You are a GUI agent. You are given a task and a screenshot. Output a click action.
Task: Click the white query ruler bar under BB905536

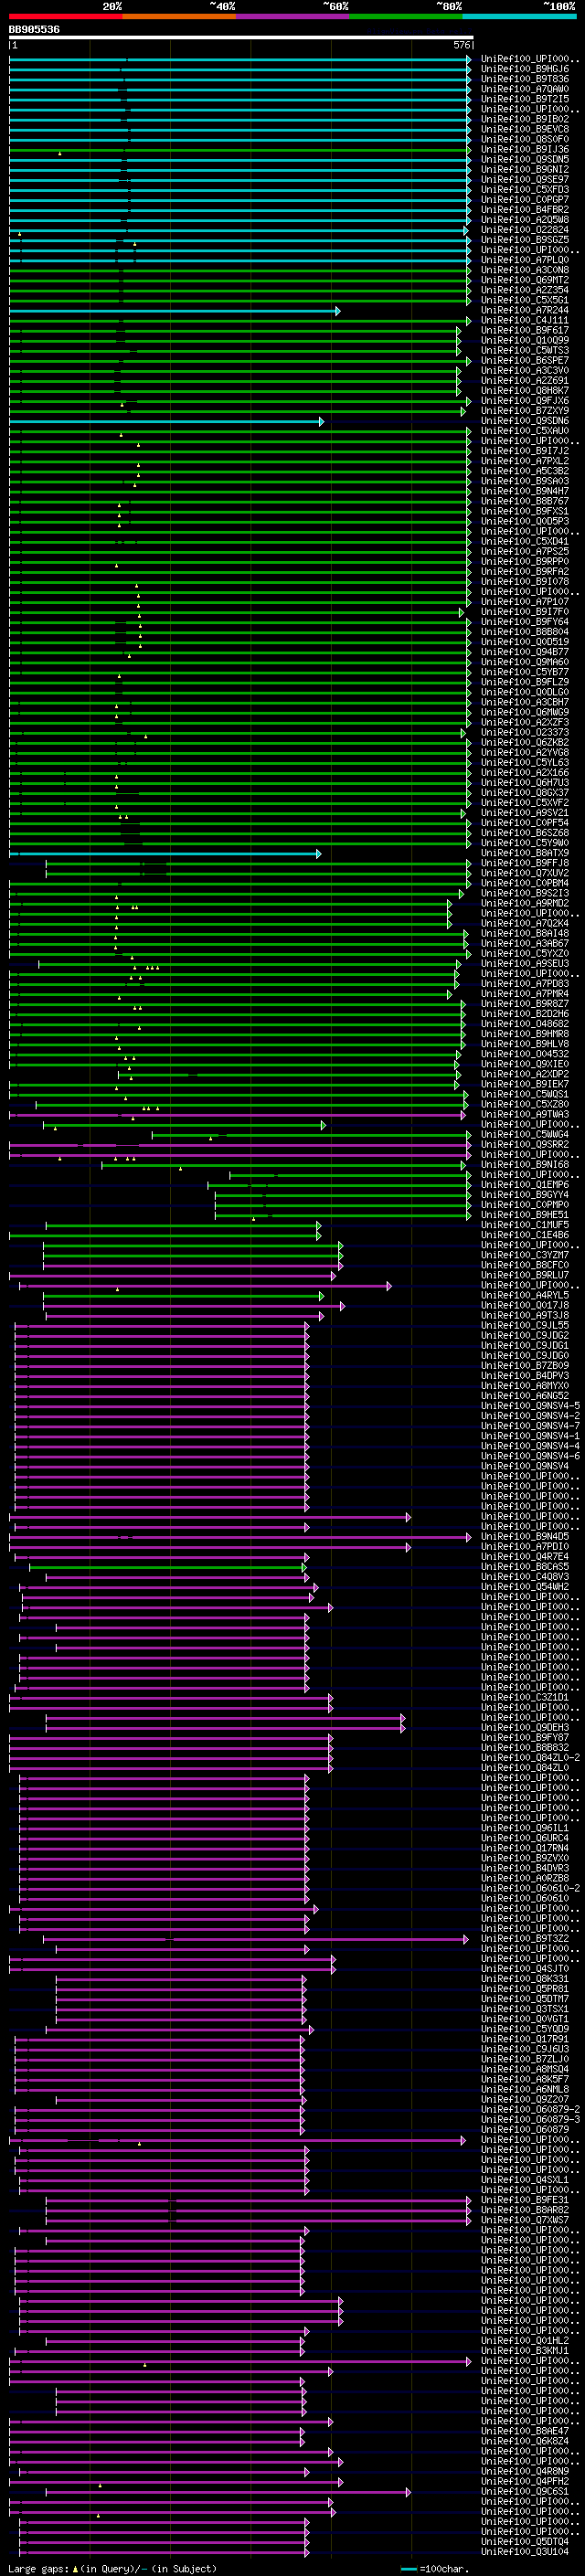coord(241,38)
